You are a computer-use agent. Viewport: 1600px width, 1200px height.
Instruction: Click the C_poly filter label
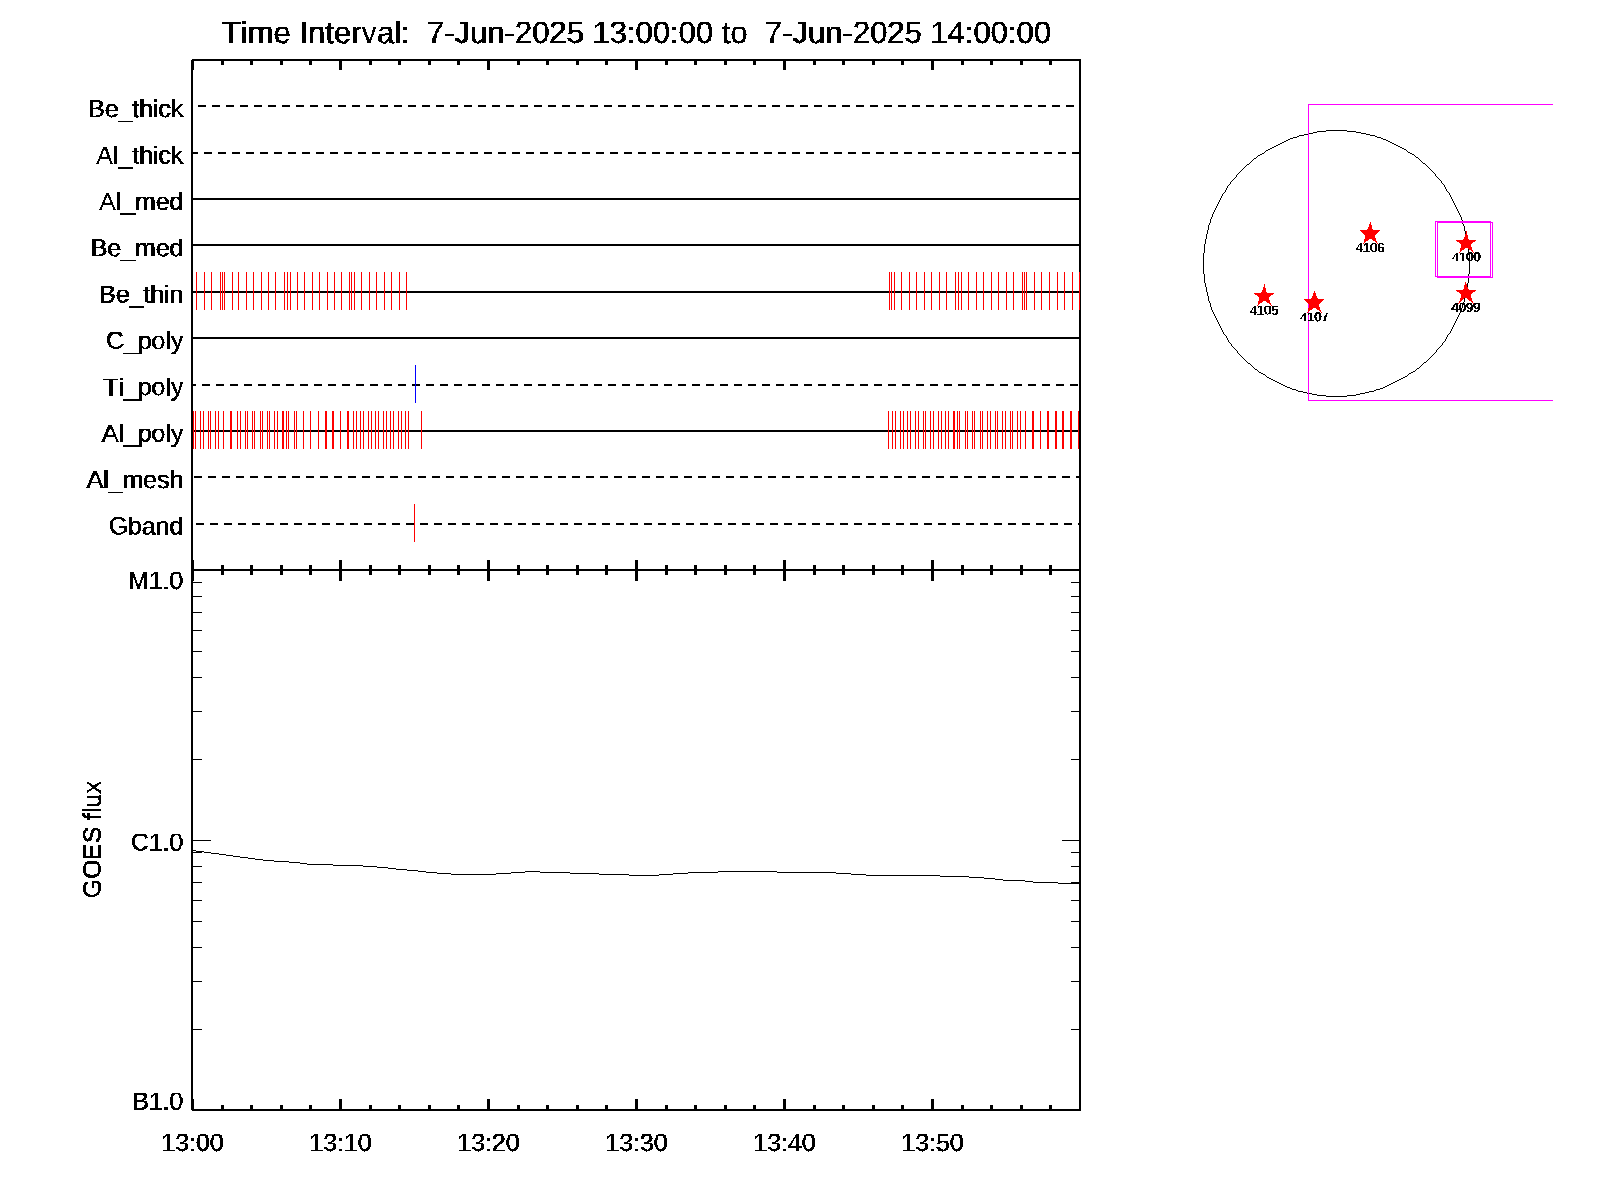coord(145,341)
